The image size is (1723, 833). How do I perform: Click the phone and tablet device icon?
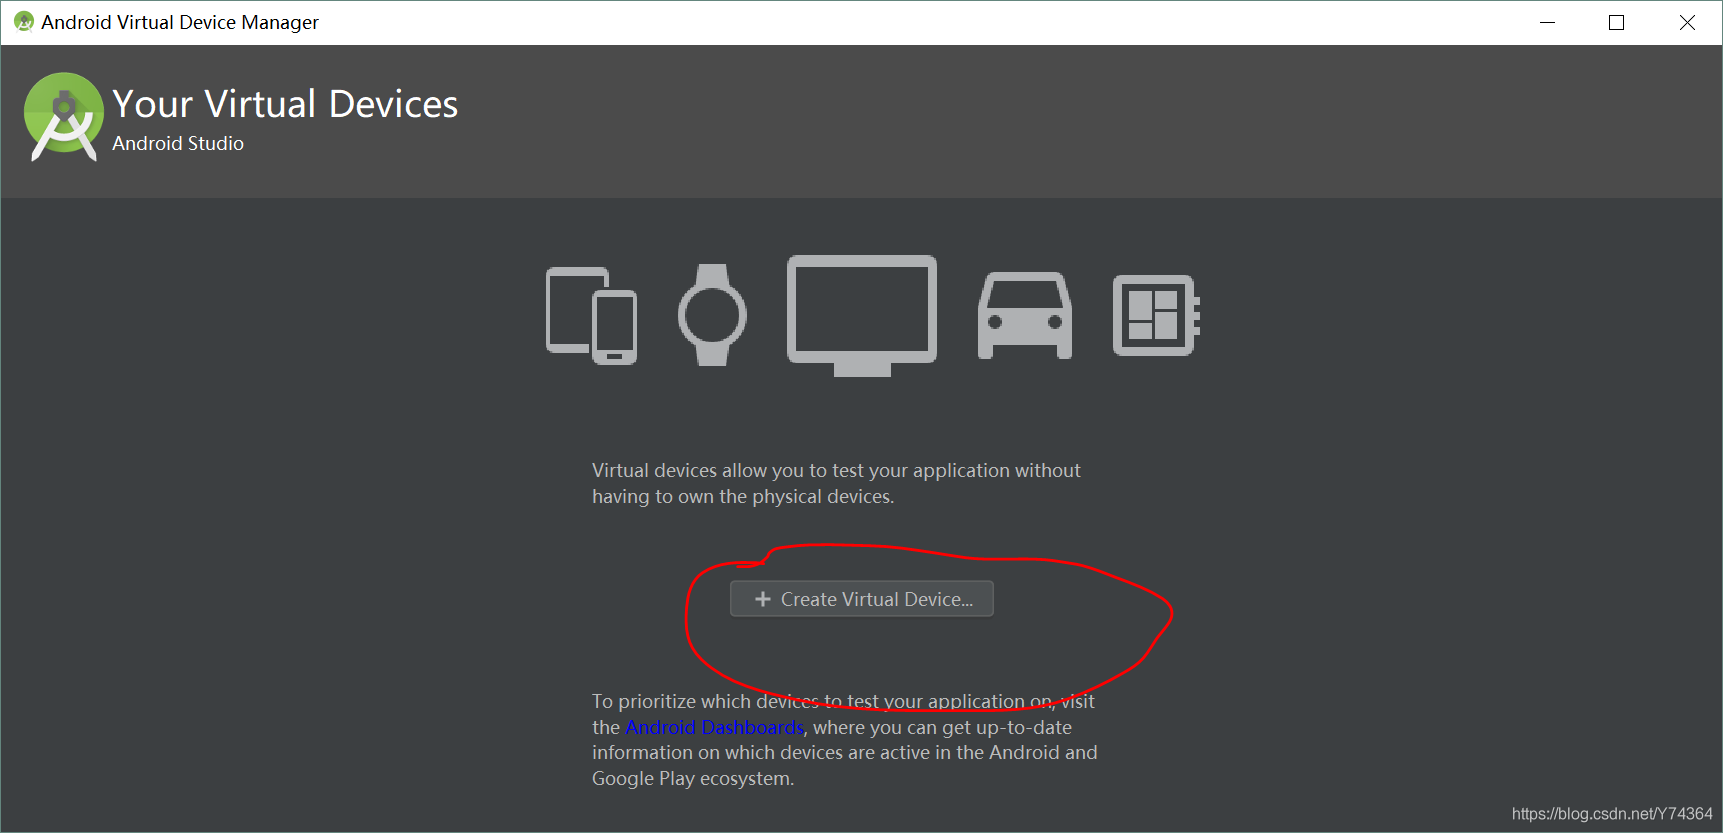pos(591,315)
